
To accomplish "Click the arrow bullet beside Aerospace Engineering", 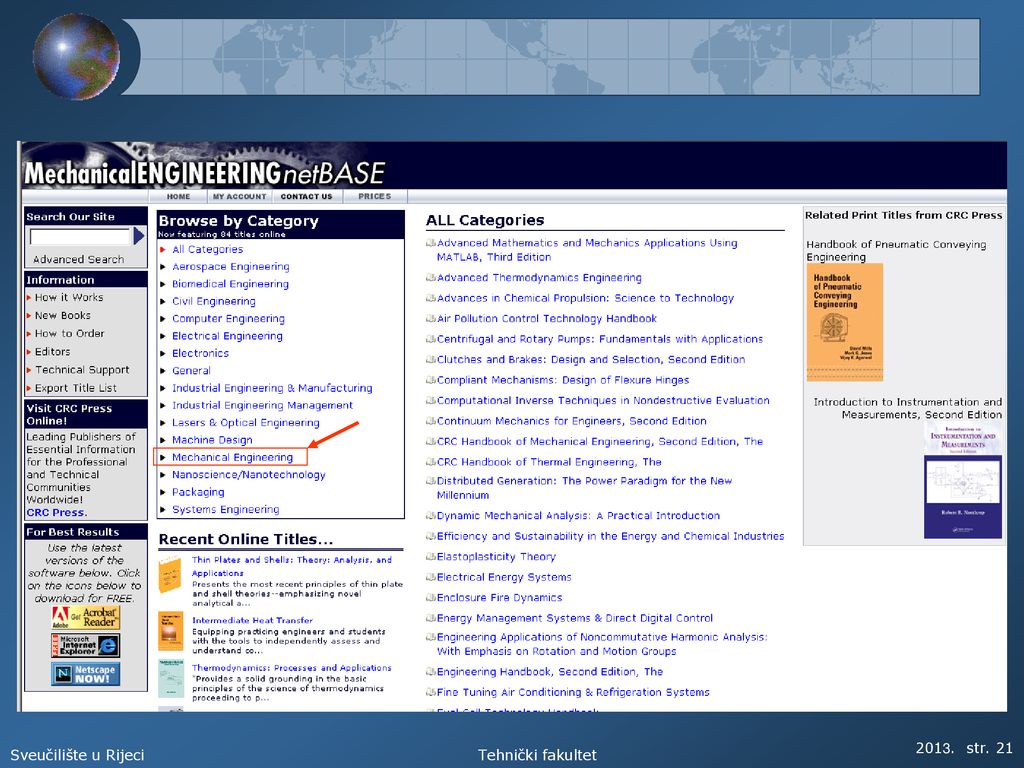I will tap(163, 267).
